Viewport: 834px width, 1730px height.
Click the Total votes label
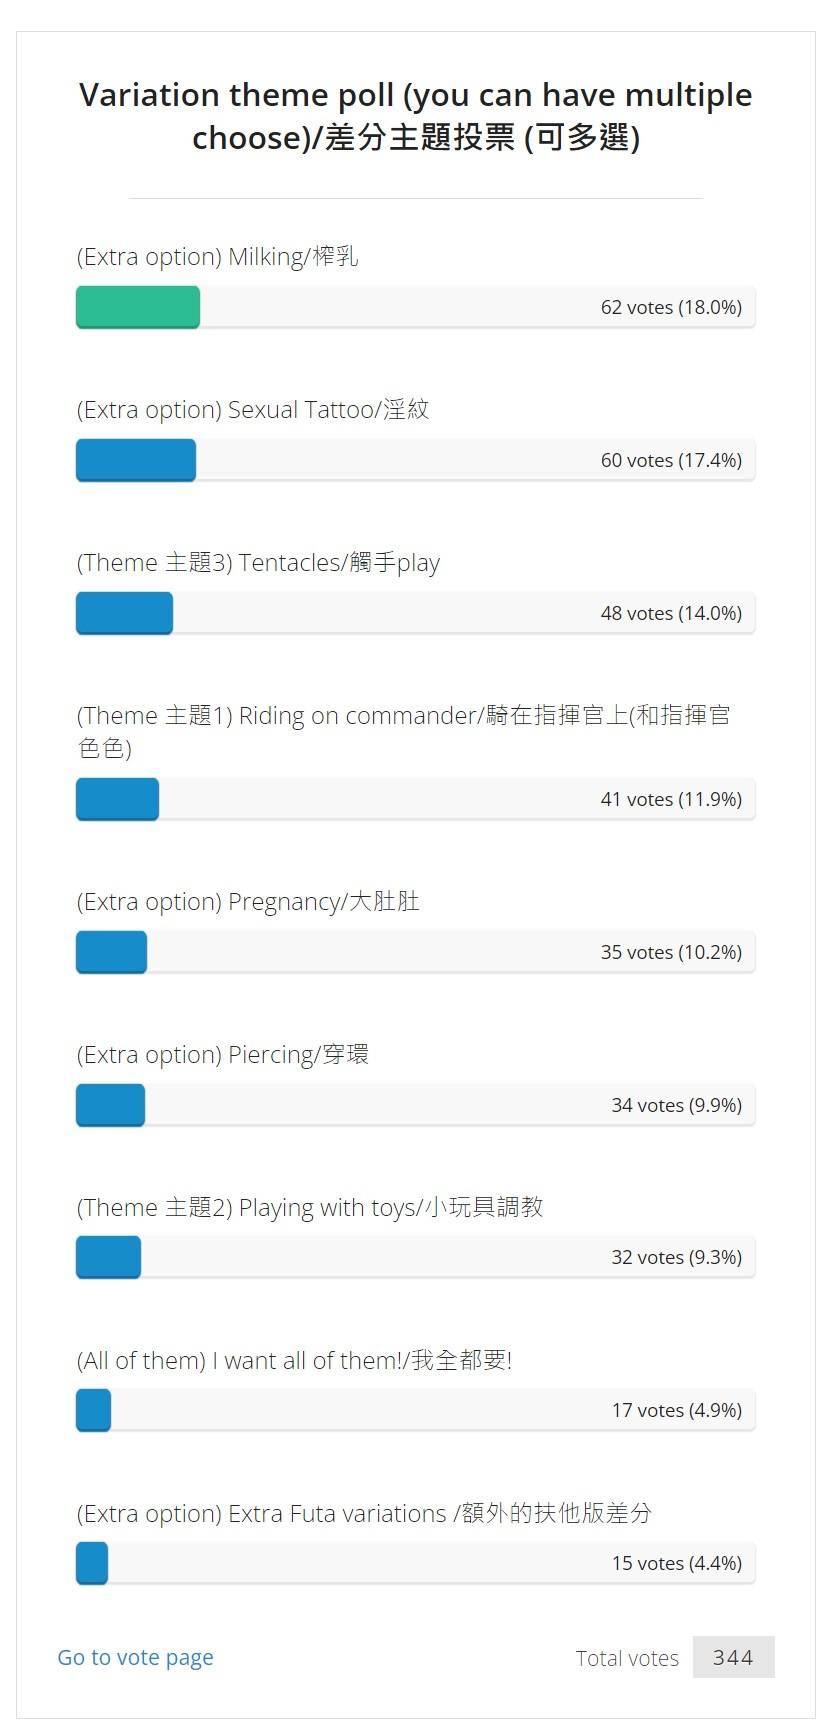click(x=627, y=1658)
